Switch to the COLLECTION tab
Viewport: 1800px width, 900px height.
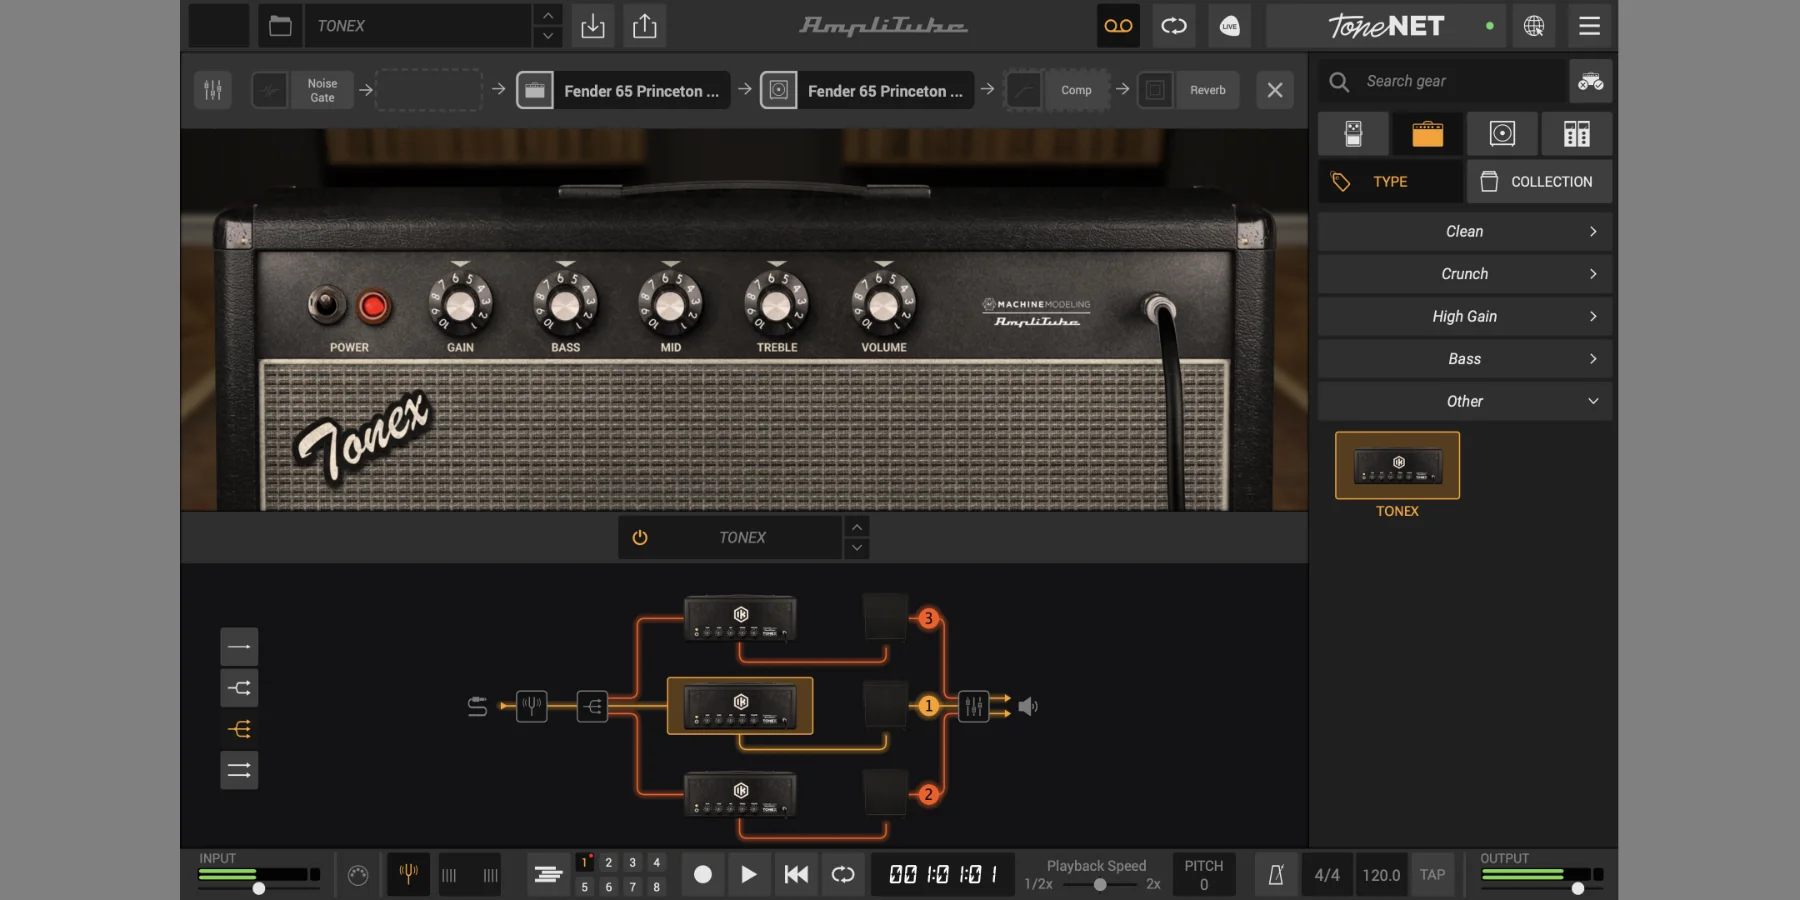(1539, 182)
